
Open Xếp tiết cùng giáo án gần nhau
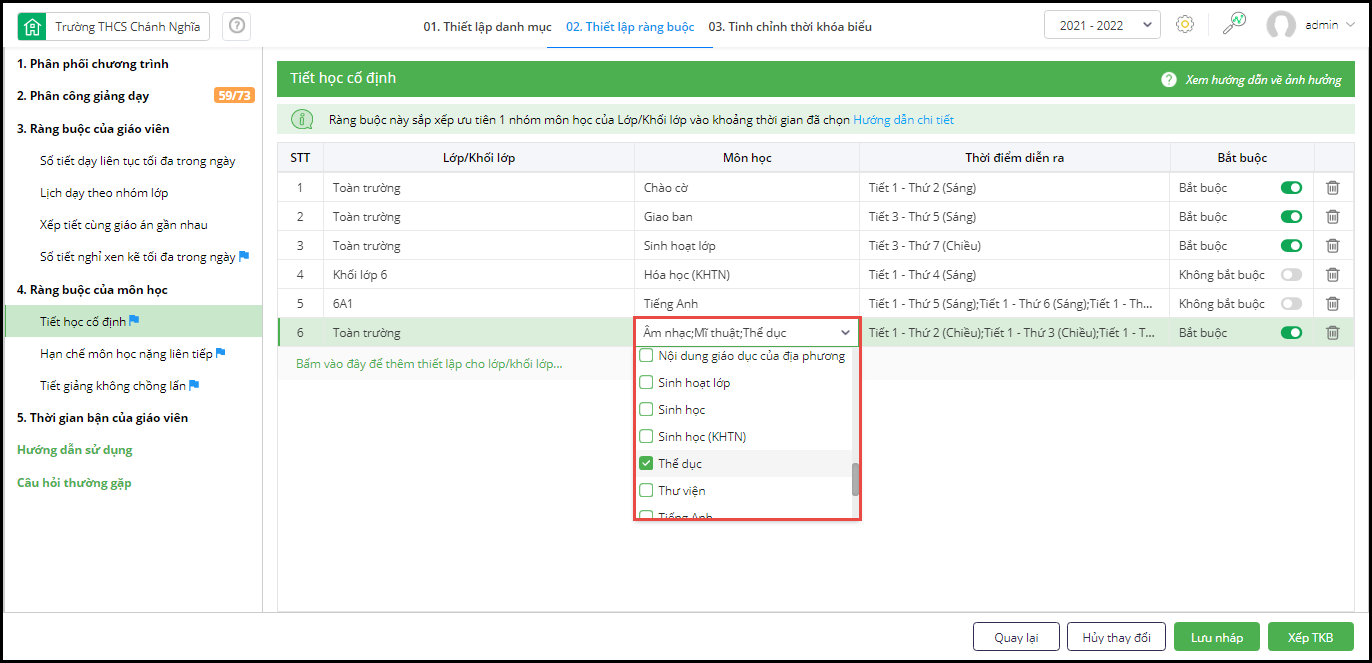[124, 225]
